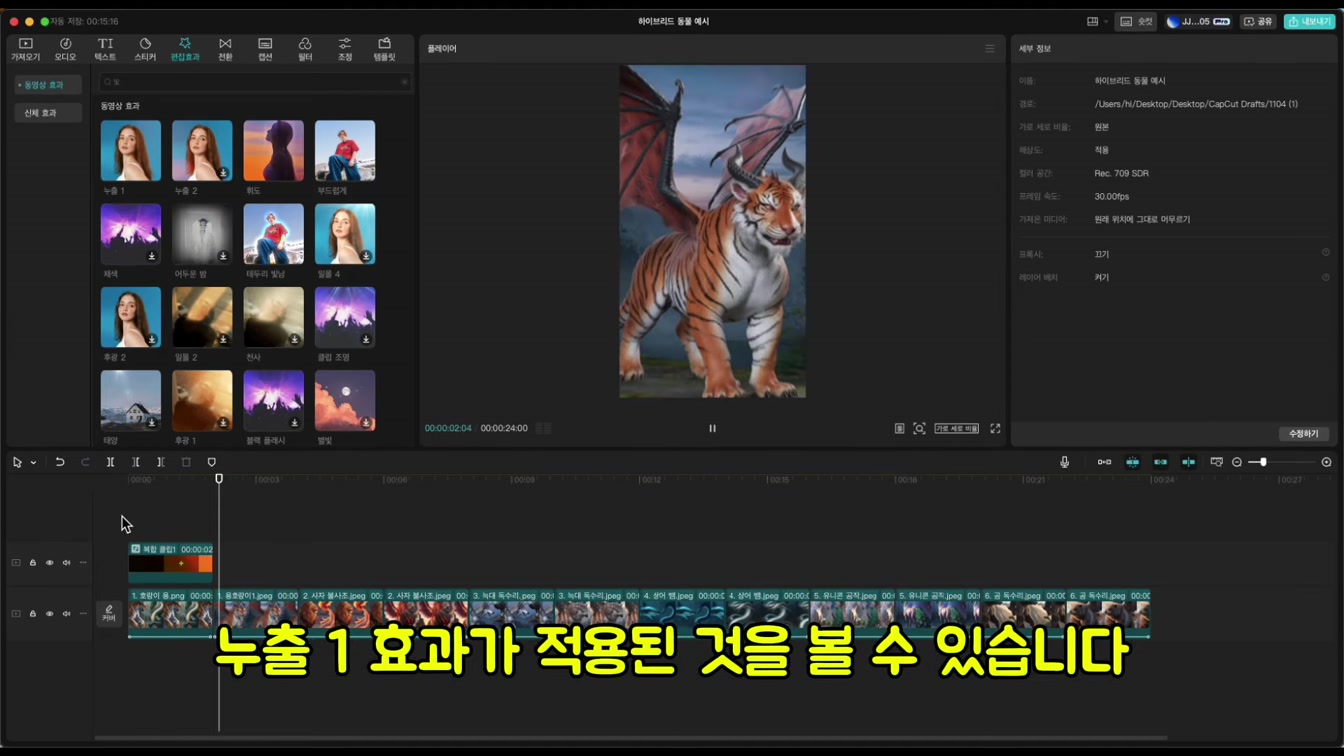Lock the compound clip track
This screenshot has width=1344, height=756.
pyautogui.click(x=33, y=563)
